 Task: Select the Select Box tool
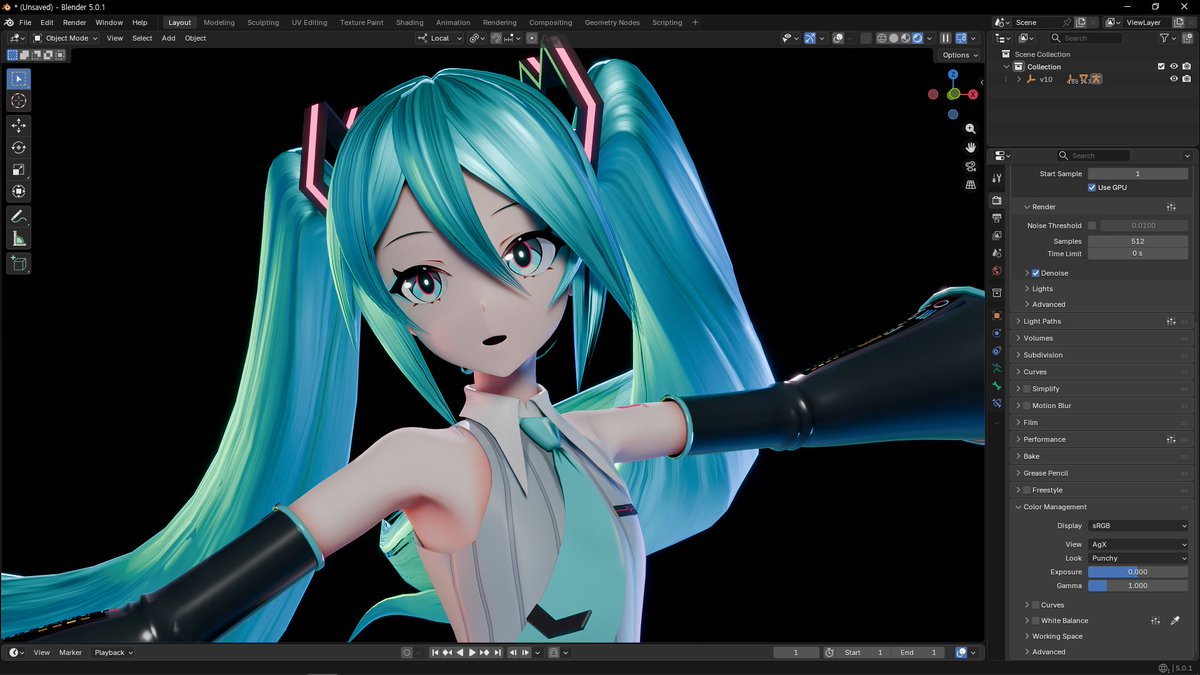point(19,79)
